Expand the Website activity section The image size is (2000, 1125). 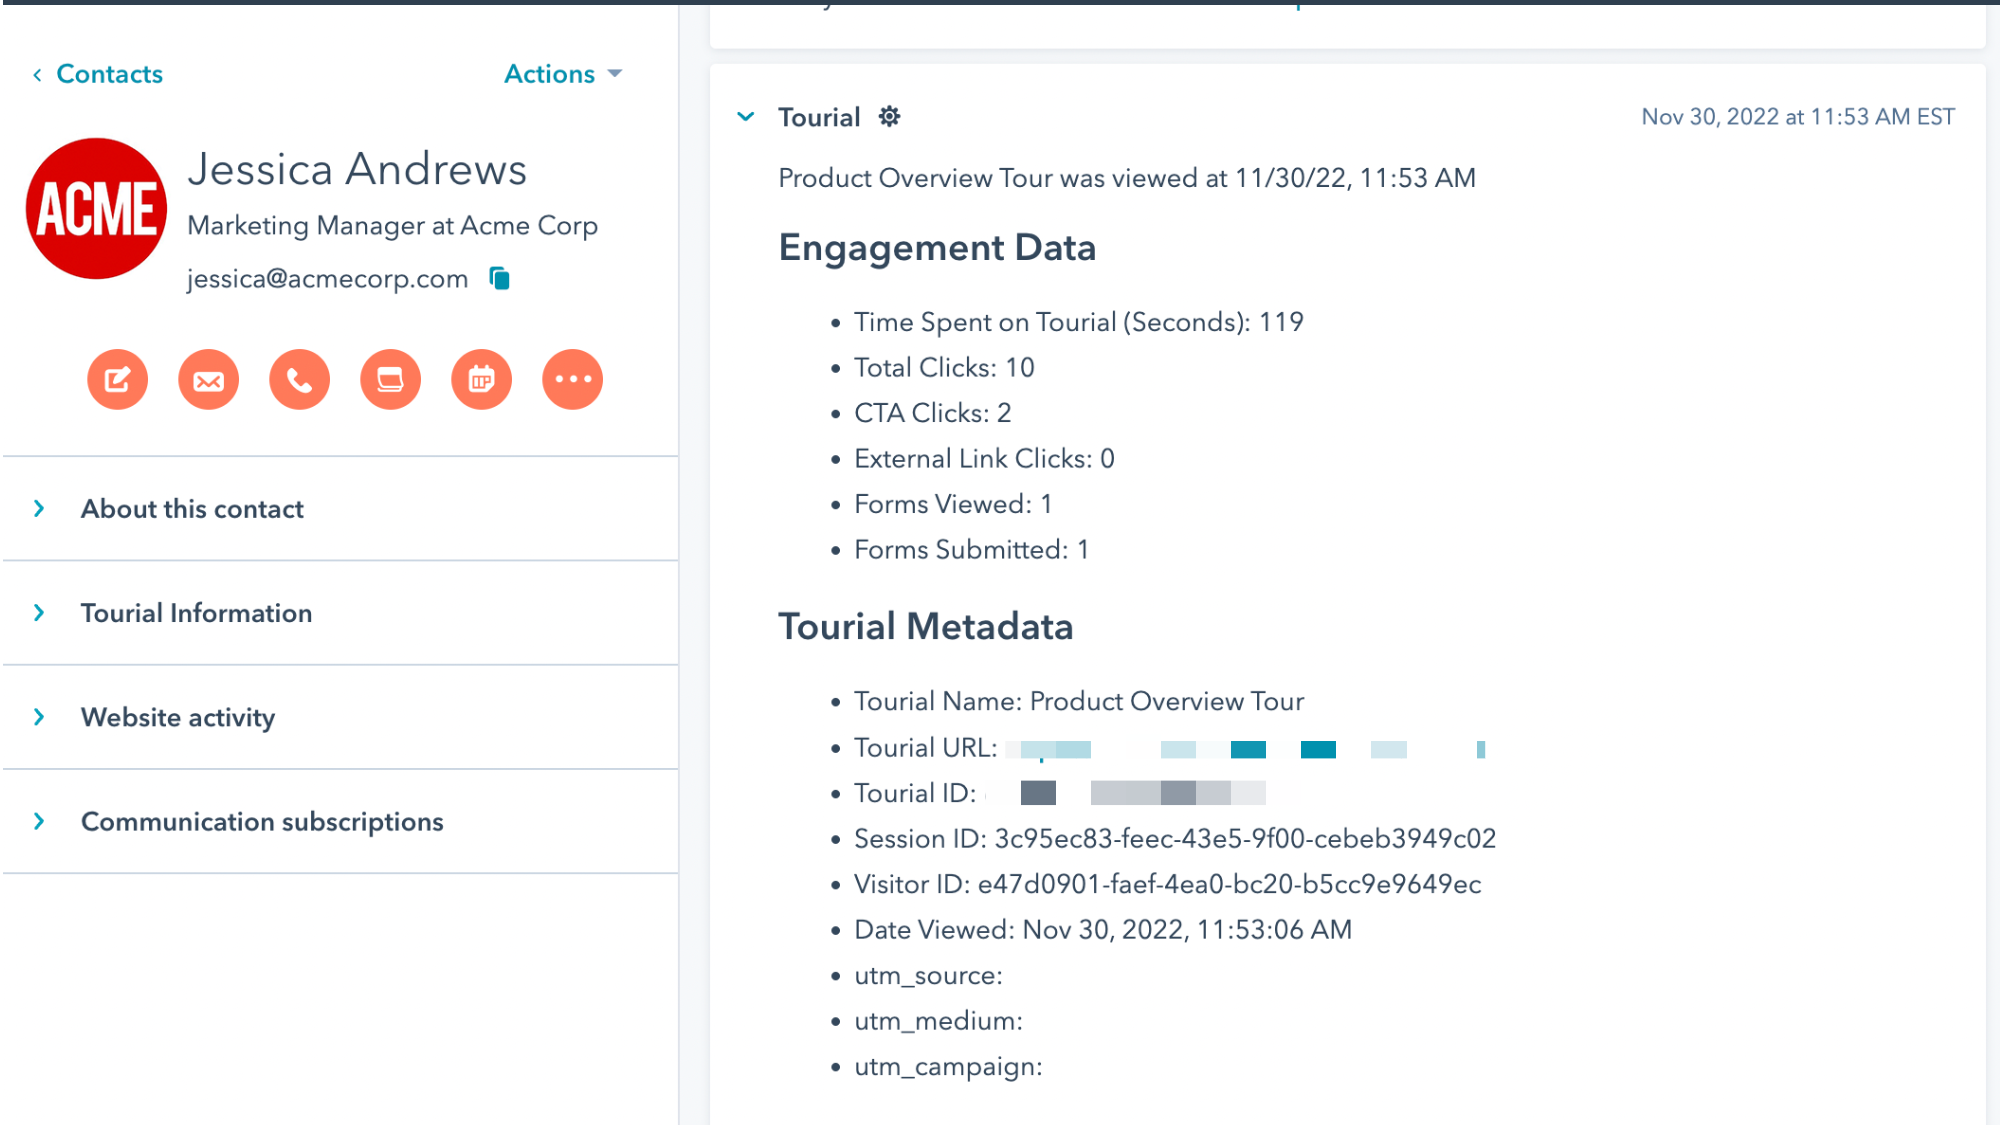tap(177, 717)
